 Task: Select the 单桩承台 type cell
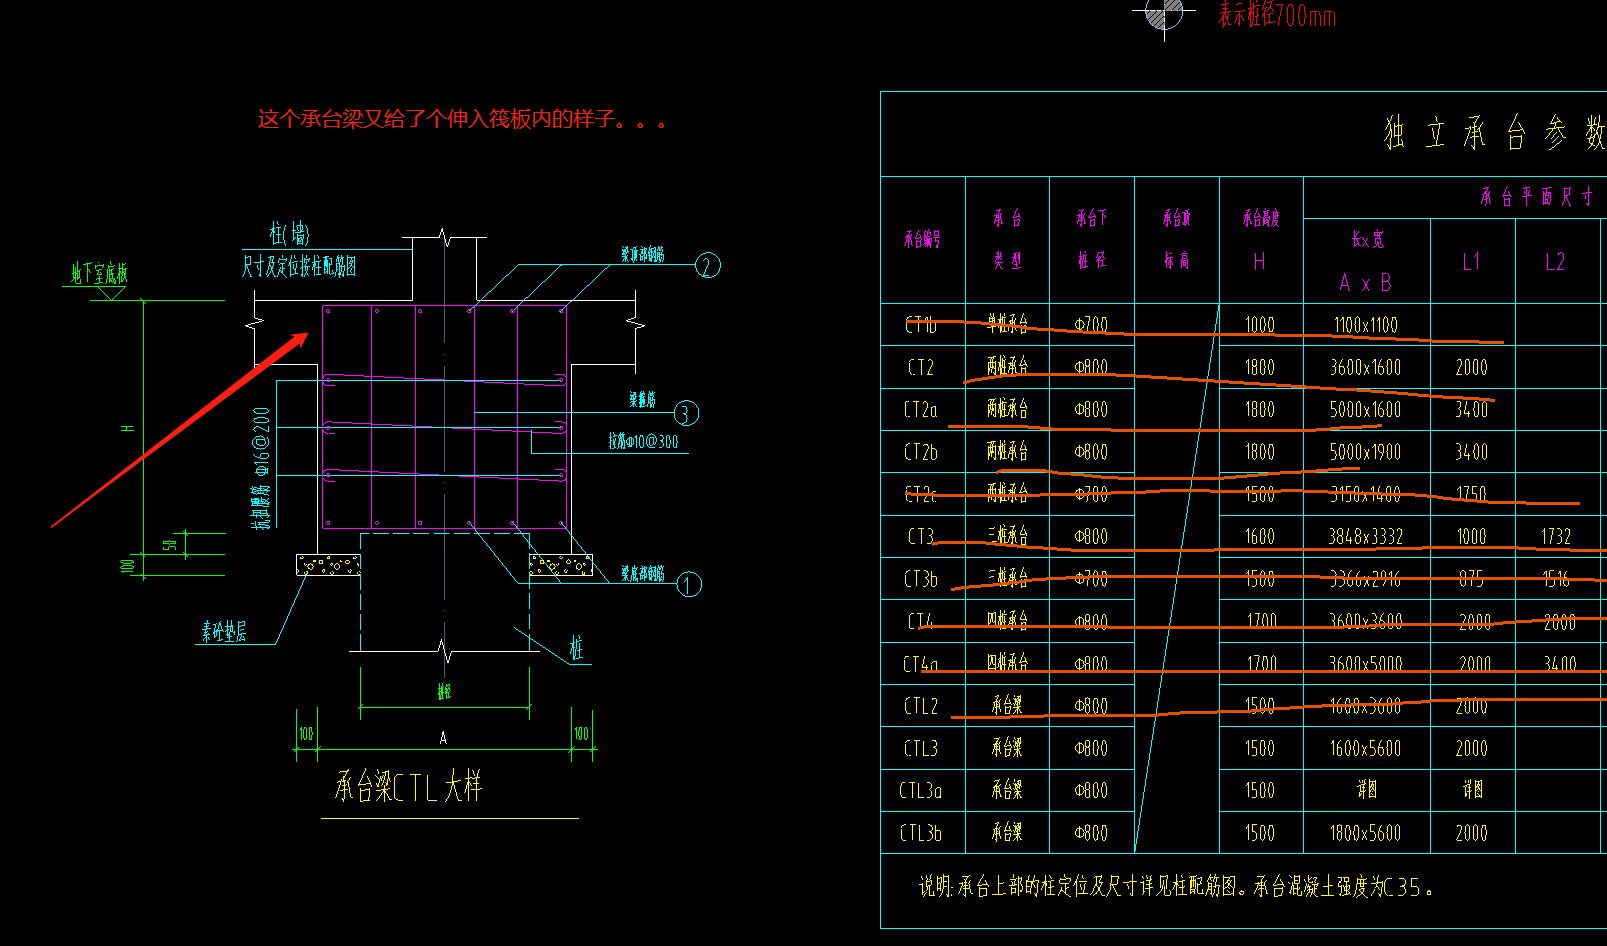pos(1007,324)
